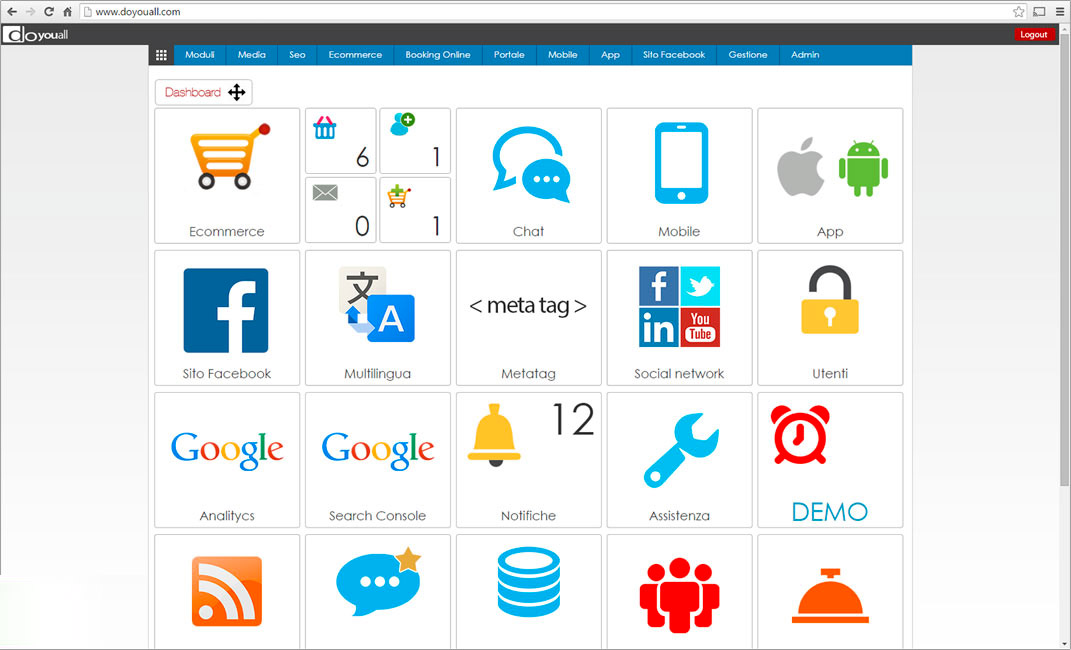This screenshot has height=650, width=1071.
Task: Click the Dashboard move arrows icon
Action: 236,92
